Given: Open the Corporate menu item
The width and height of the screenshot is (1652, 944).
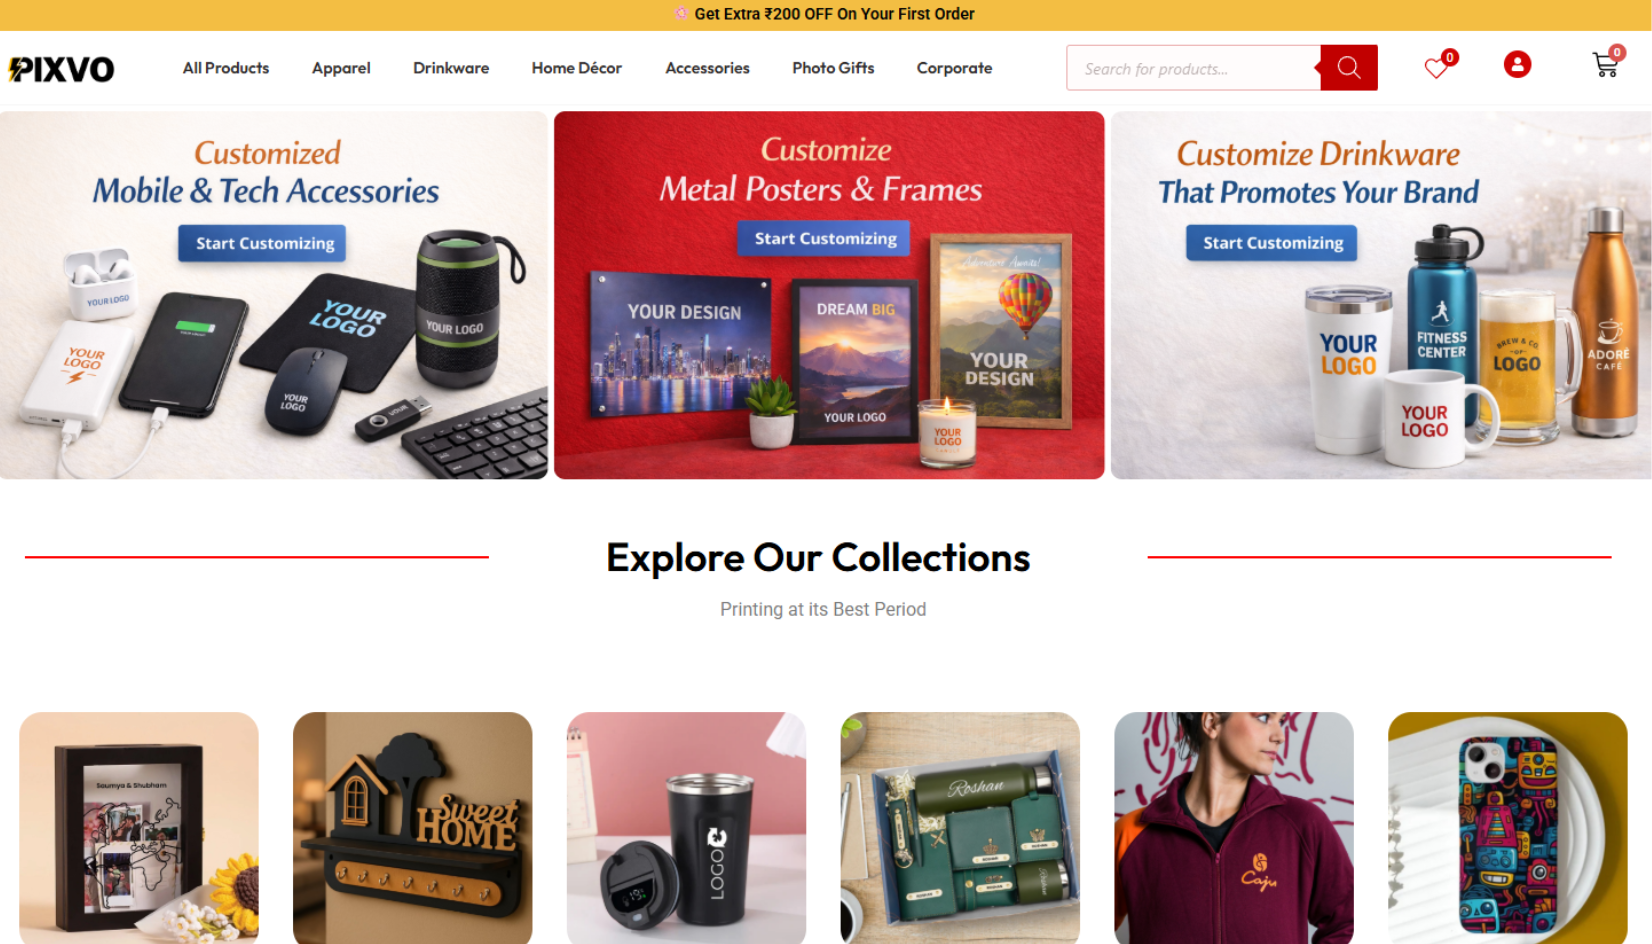Looking at the screenshot, I should coord(954,68).
